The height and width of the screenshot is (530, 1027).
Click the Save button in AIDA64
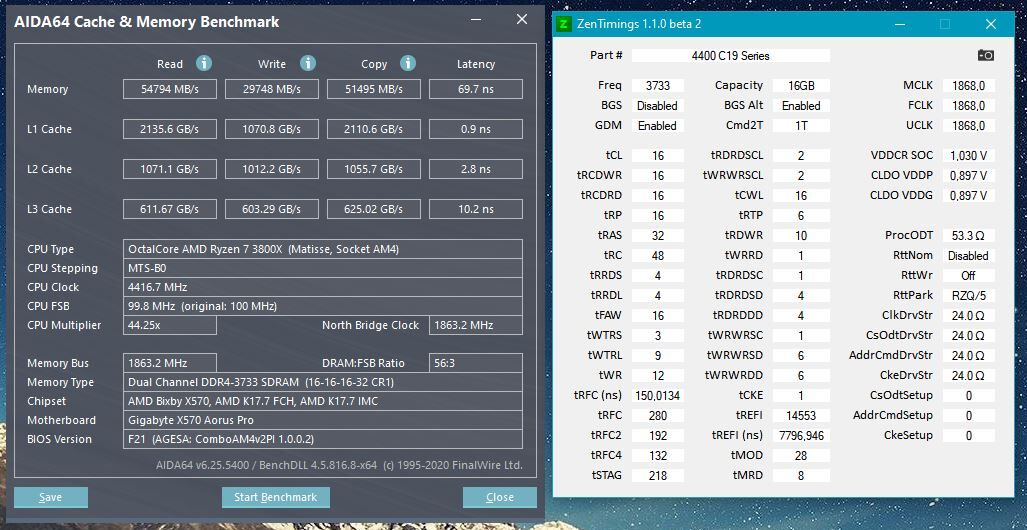click(50, 497)
